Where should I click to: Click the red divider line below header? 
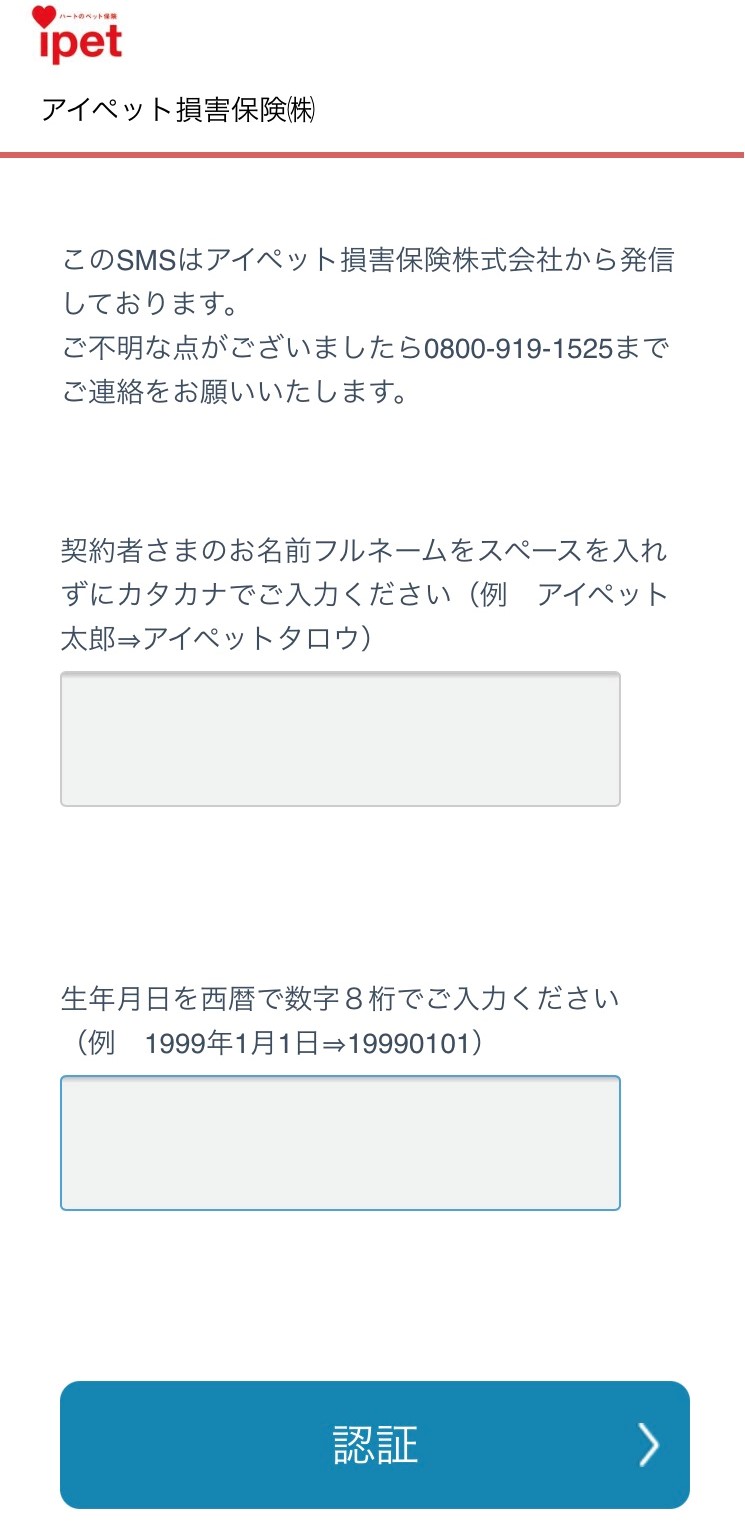pyautogui.click(x=372, y=155)
